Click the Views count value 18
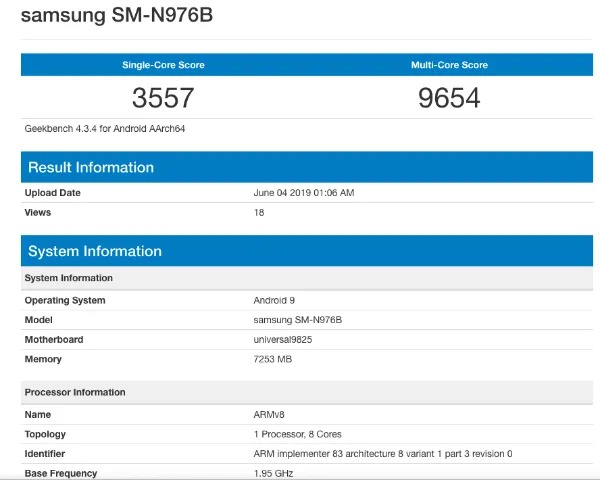Screen dimensions: 600x480 tap(259, 212)
